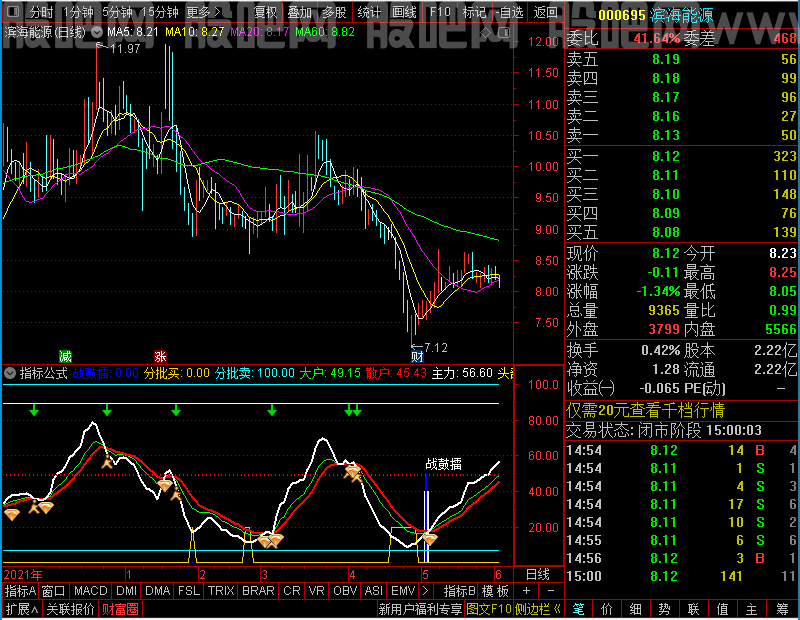Open the 财富圈 tab
The width and height of the screenshot is (800, 620).
click(120, 609)
